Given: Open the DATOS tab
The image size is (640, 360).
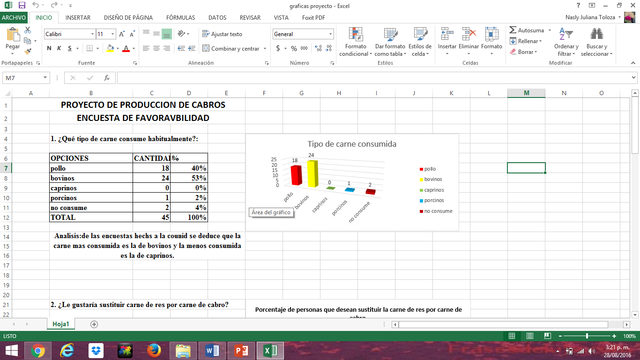Looking at the screenshot, I should click(217, 18).
